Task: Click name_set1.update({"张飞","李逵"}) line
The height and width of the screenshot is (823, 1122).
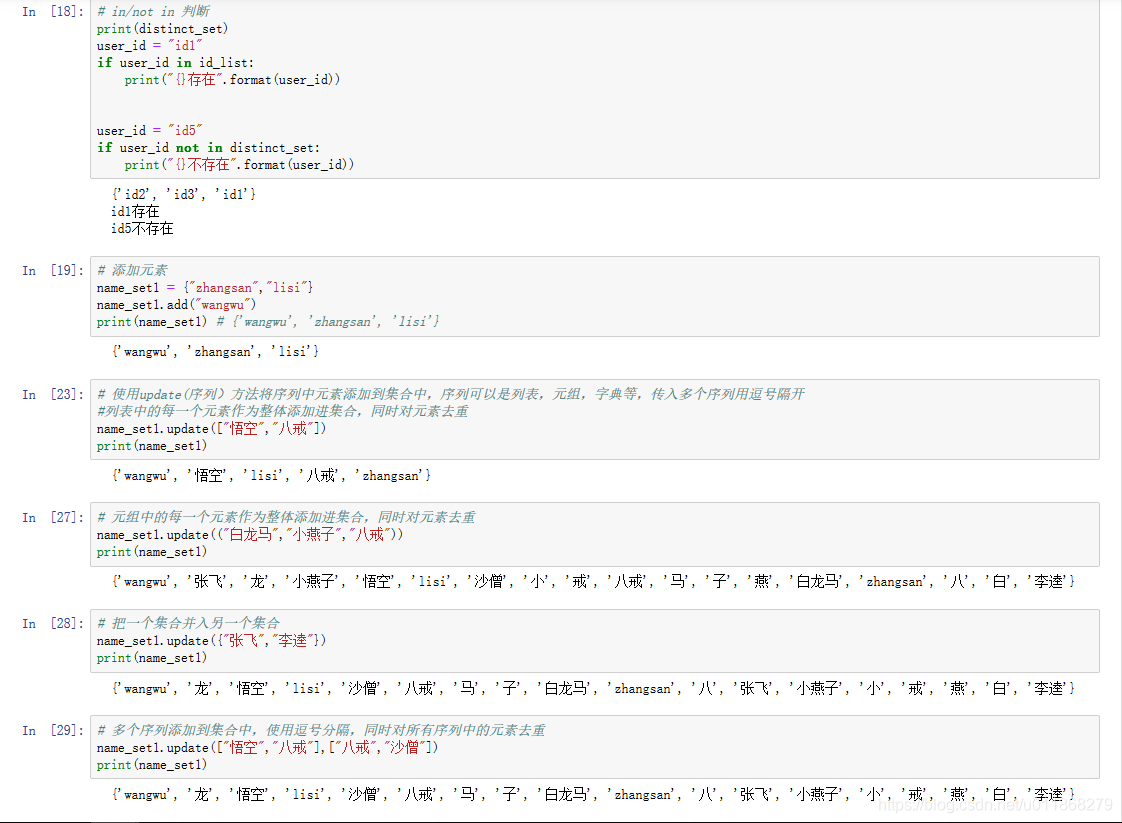Action: pyautogui.click(x=211, y=641)
